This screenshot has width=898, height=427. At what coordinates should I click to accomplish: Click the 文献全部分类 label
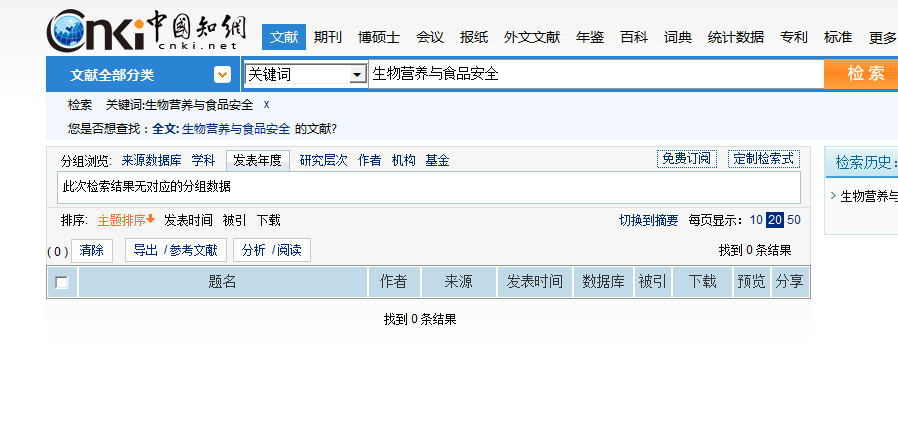[x=112, y=75]
